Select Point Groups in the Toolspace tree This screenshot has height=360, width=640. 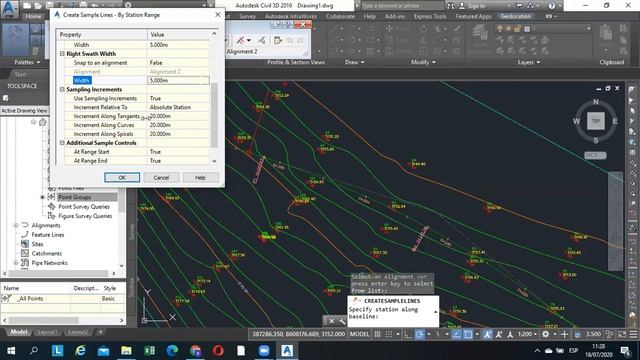(x=75, y=197)
